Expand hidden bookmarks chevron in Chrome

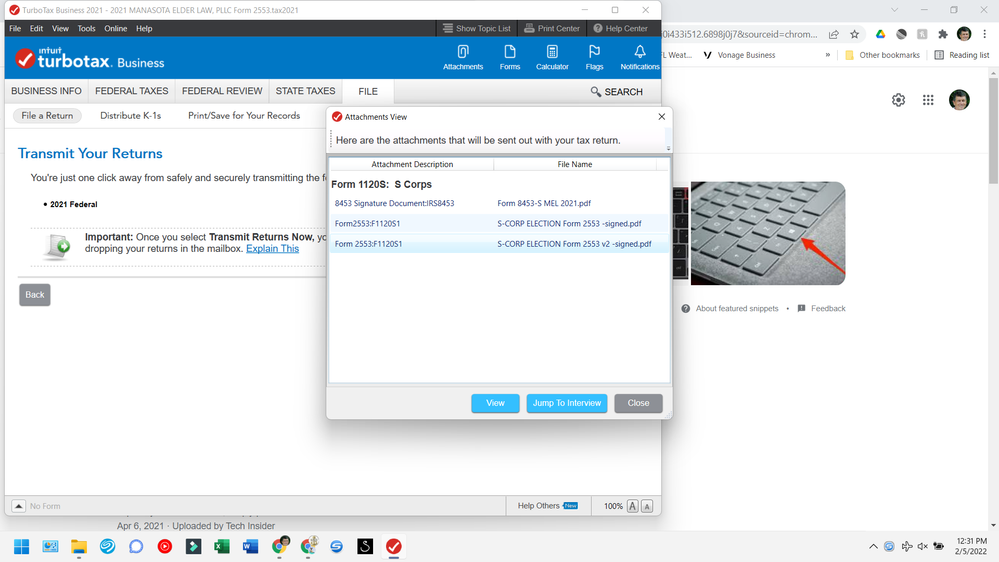click(x=828, y=55)
